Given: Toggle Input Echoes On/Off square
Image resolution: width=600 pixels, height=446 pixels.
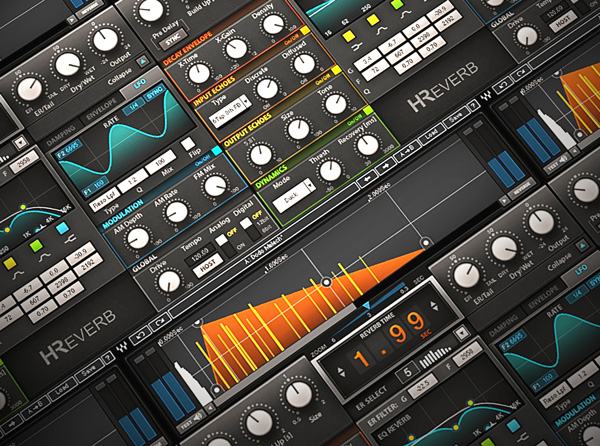Looking at the screenshot, I should pyautogui.click(x=336, y=70).
